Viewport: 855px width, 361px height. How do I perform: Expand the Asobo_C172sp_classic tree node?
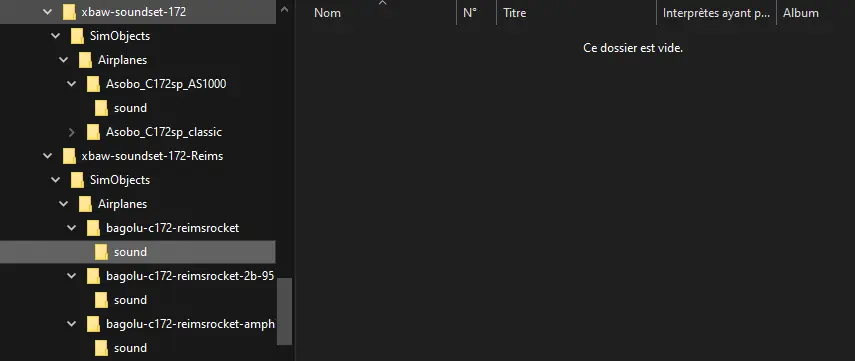(71, 132)
